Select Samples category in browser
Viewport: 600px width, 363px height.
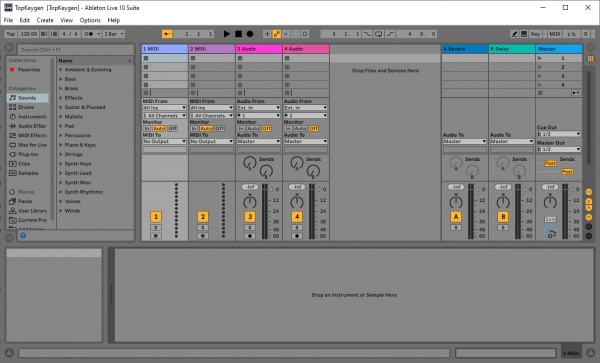click(x=28, y=173)
